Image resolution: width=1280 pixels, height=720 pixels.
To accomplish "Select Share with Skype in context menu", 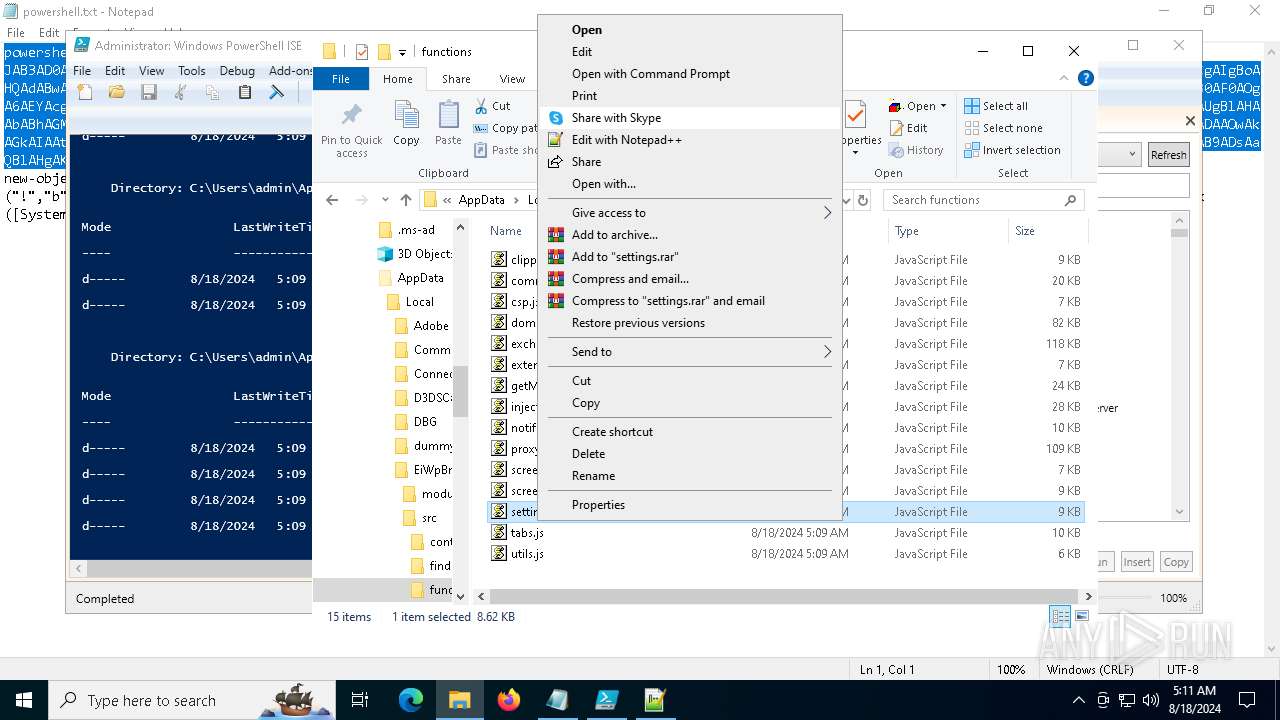I will (690, 118).
